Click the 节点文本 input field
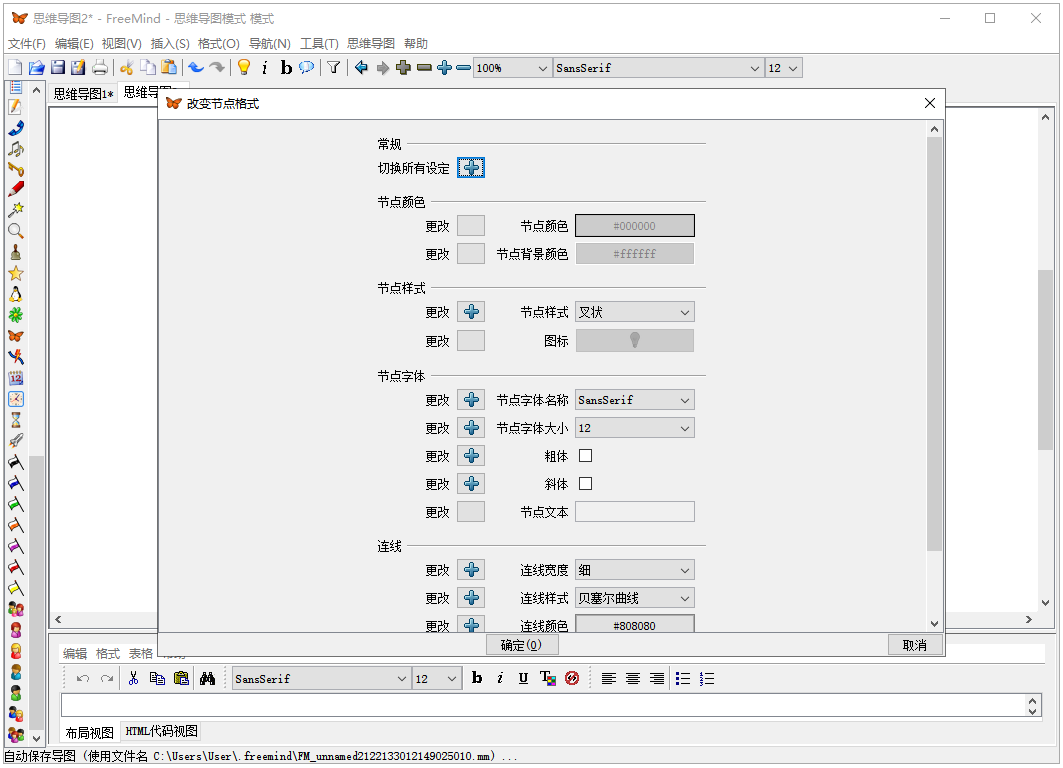This screenshot has width=1063, height=768. tap(634, 512)
